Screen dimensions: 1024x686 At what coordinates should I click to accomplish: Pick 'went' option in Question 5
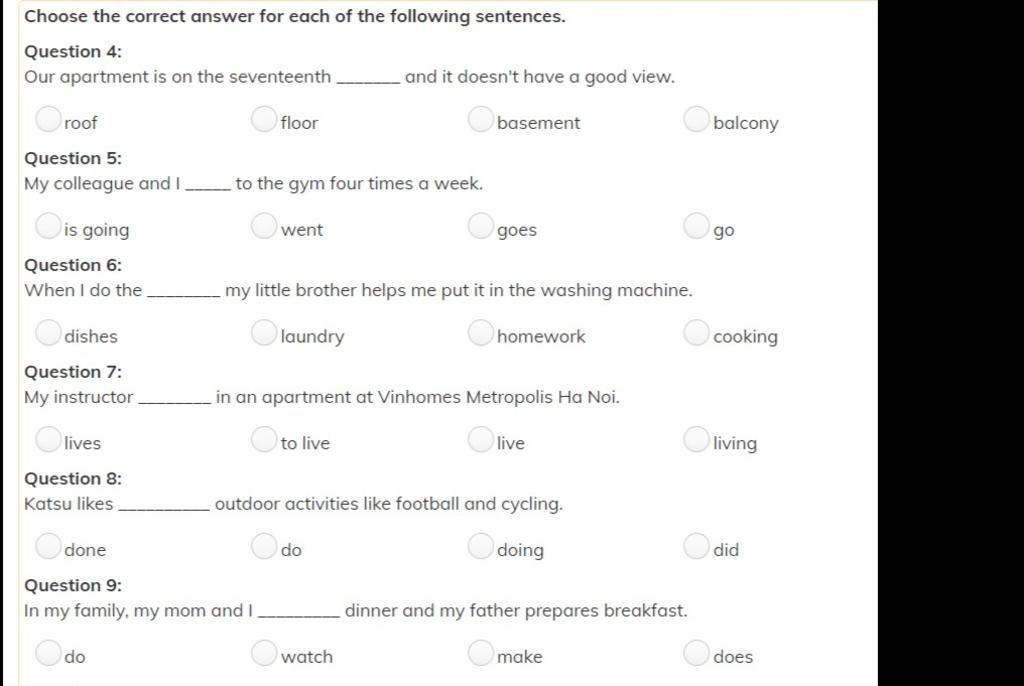coord(264,225)
